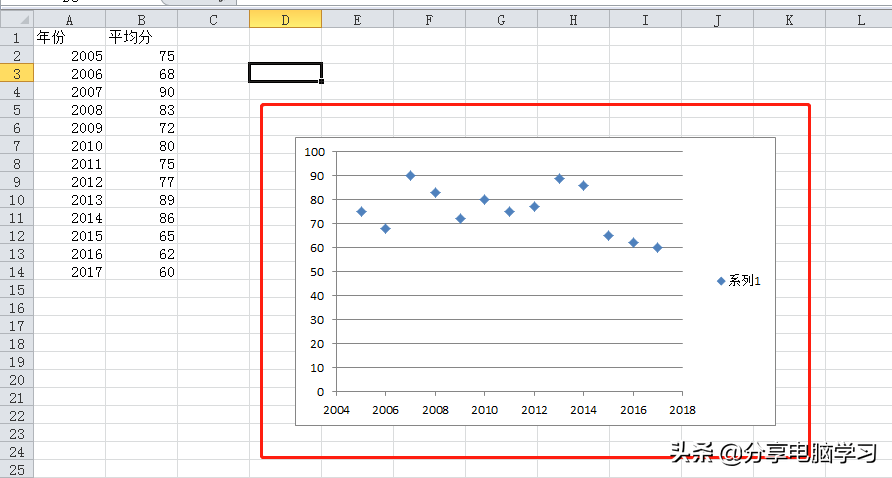Select row 25 header
The image size is (892, 478).
click(16, 470)
